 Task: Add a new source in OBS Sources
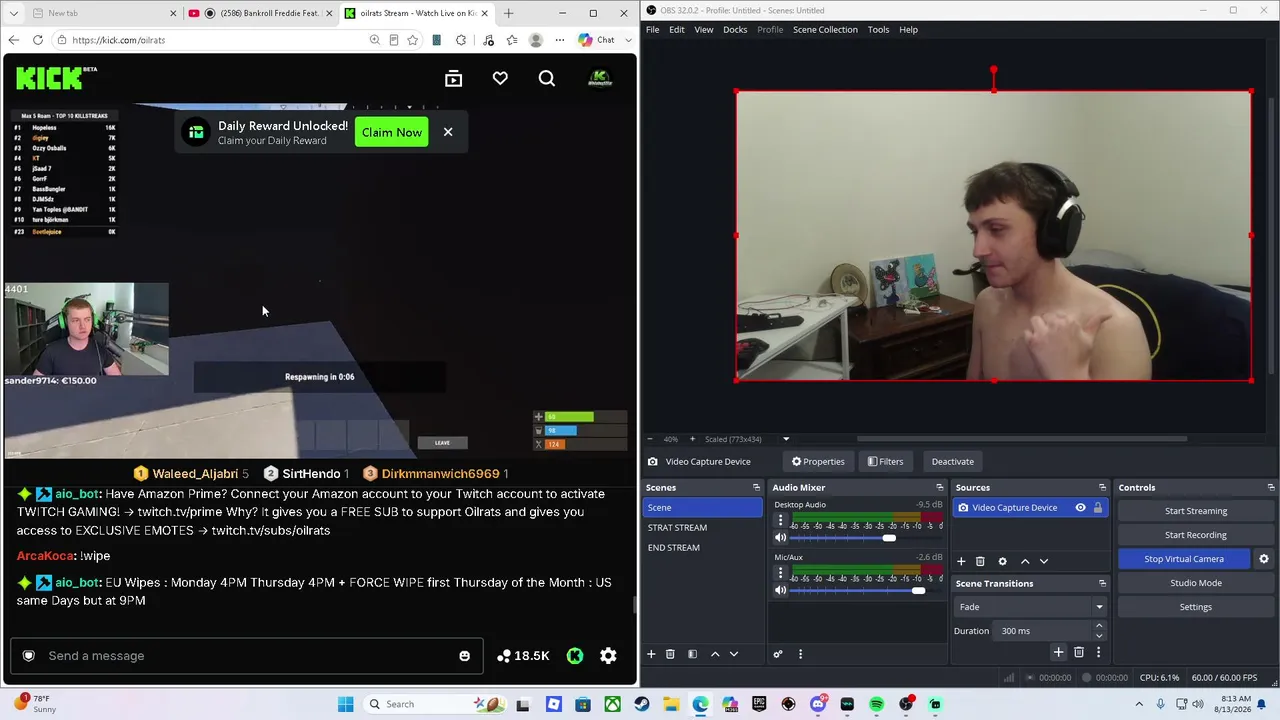click(x=961, y=562)
